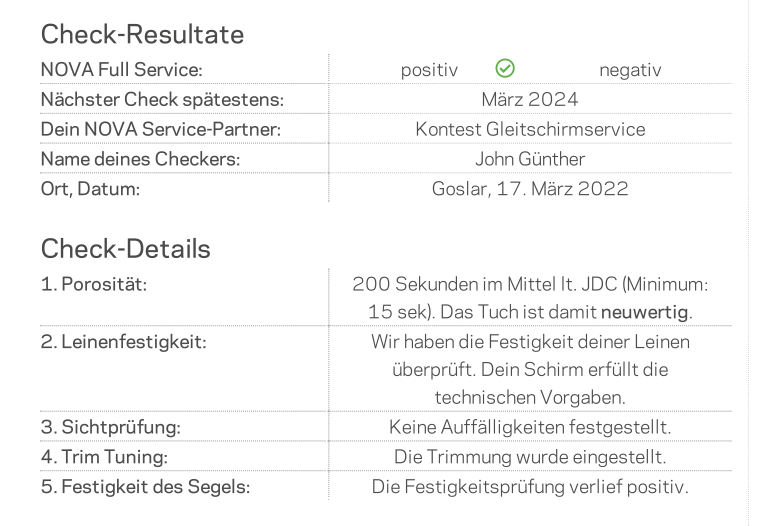Click the 'März 2024' next check date
The image size is (758, 526).
pyautogui.click(x=530, y=100)
